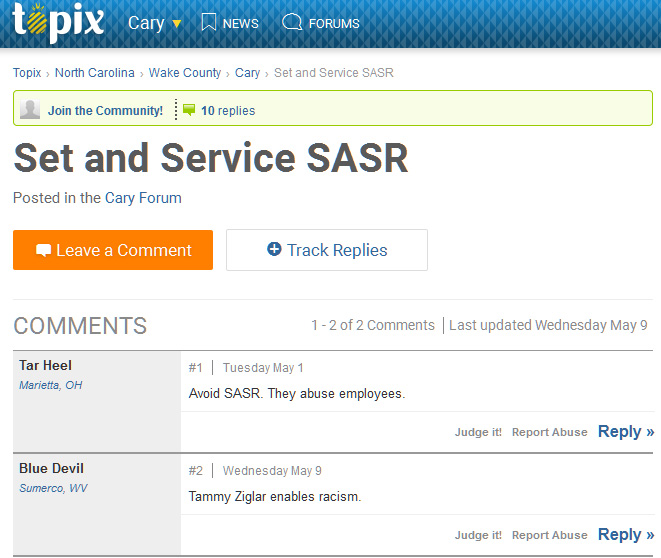Click the Blue Devil username
The width and height of the screenshot is (661, 558).
click(x=51, y=468)
